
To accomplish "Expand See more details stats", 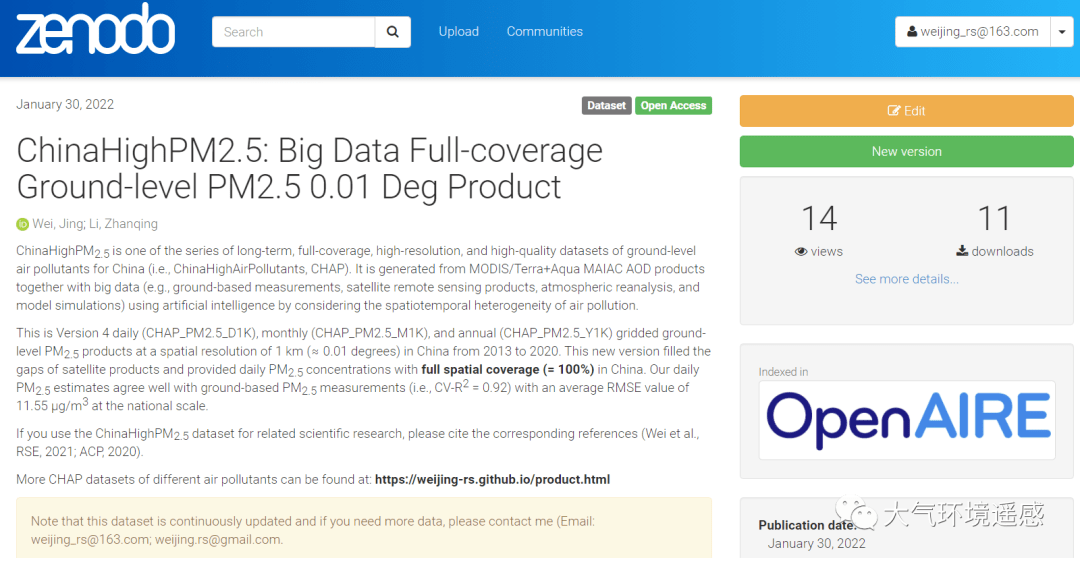I will click(906, 279).
